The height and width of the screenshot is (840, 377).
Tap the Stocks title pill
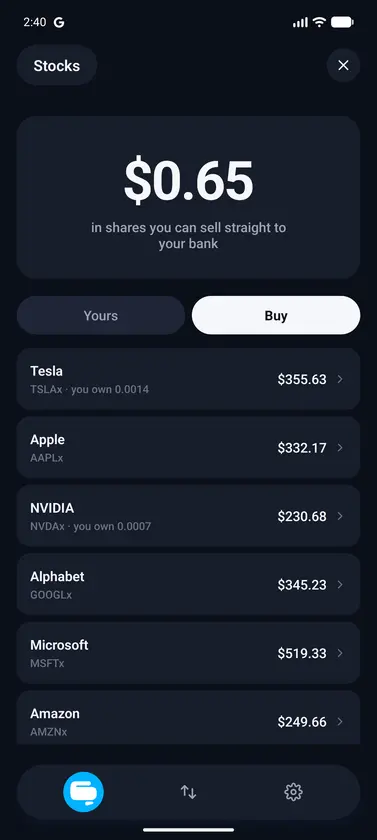[57, 65]
